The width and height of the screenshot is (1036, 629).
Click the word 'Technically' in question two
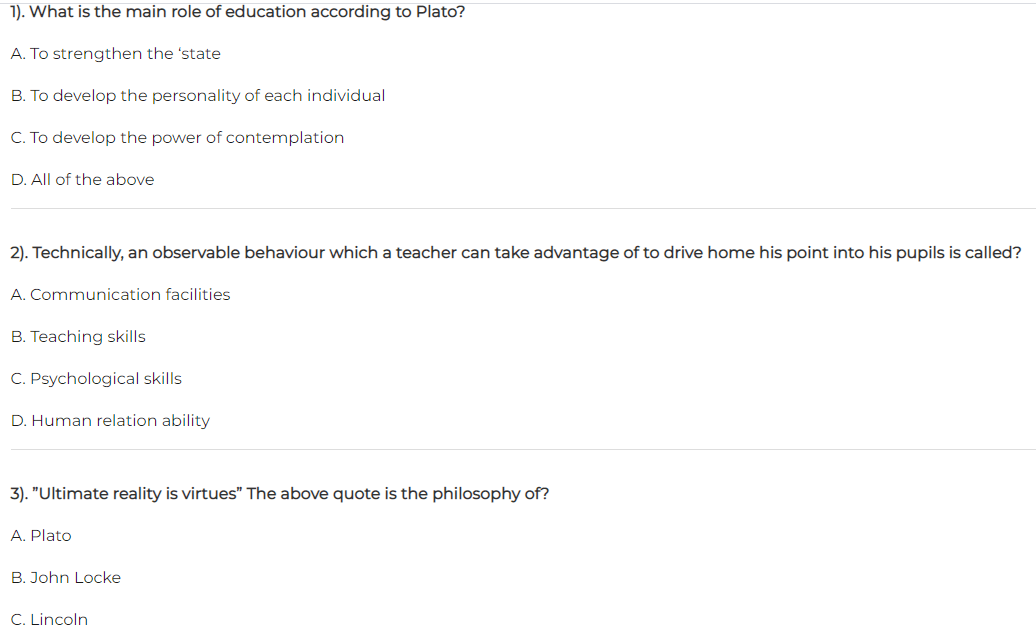77,253
